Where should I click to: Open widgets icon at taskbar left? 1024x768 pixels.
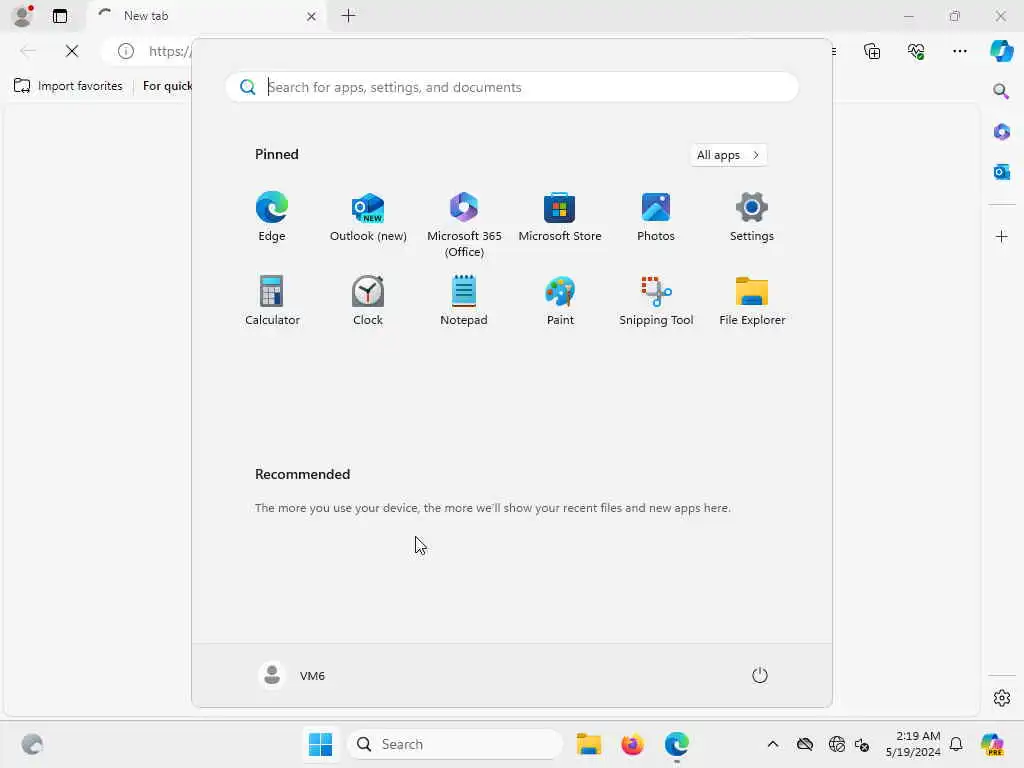pos(32,744)
